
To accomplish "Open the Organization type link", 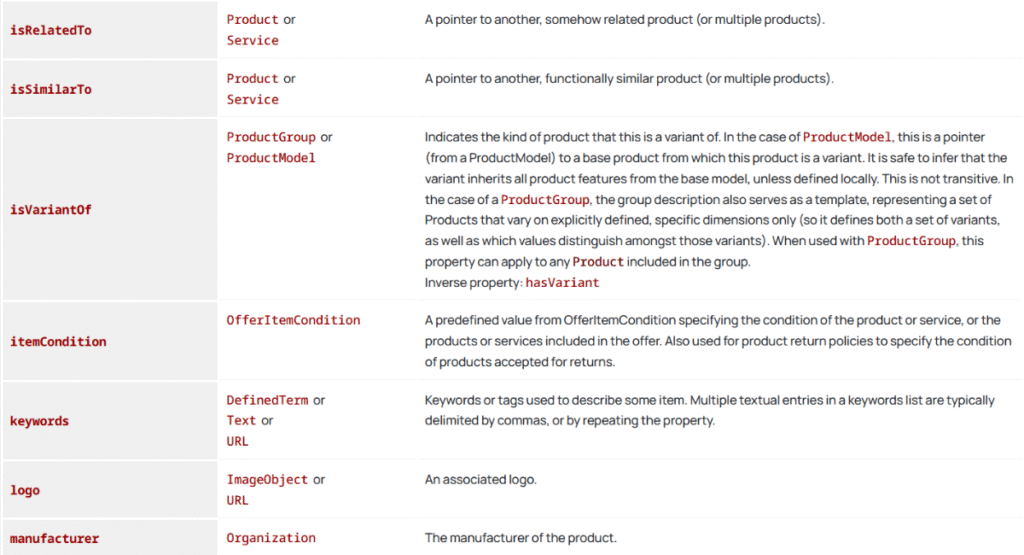I will pos(271,538).
